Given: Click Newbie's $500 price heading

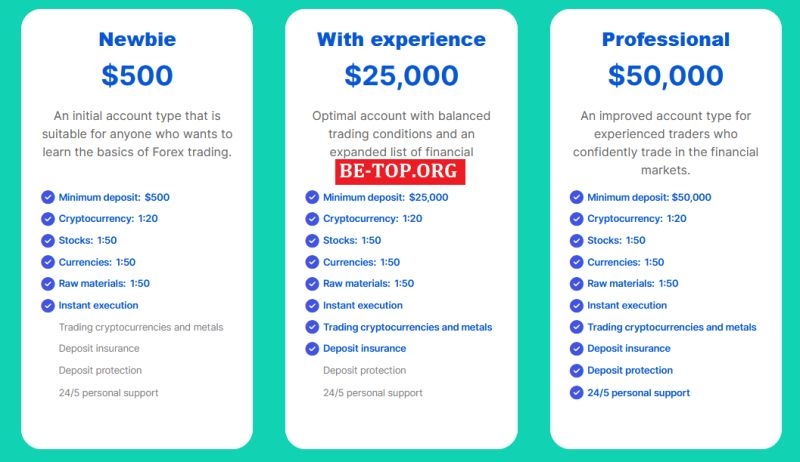Looking at the screenshot, I should [x=137, y=75].
